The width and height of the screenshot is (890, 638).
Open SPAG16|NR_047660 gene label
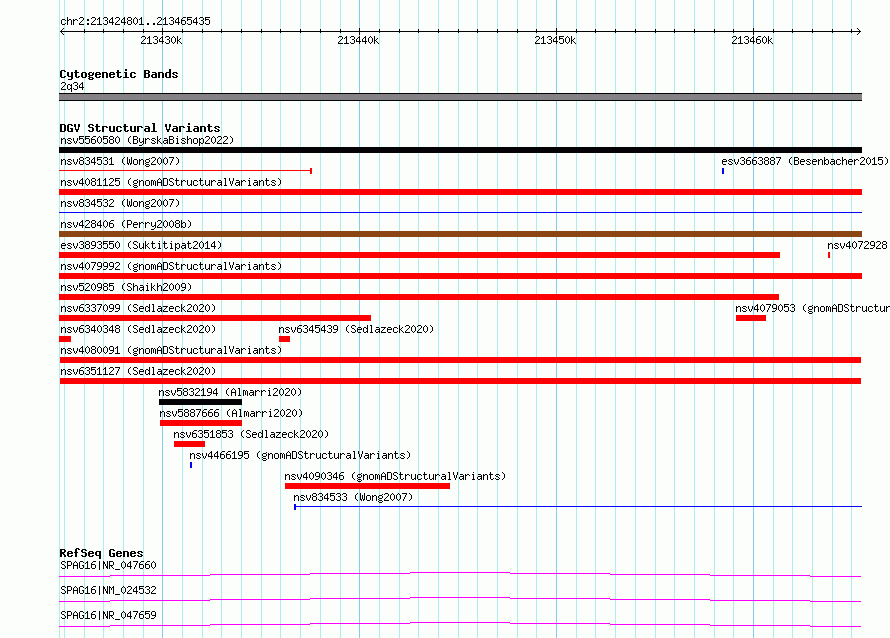coord(108,565)
